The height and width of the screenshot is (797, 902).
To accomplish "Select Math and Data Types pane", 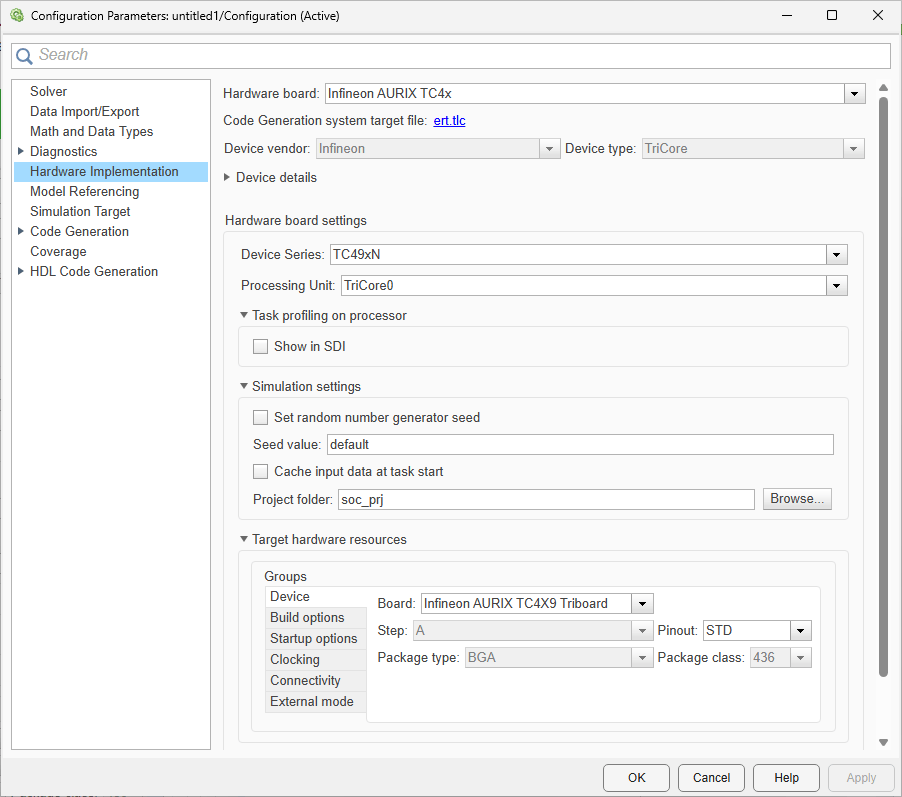I will [x=91, y=132].
